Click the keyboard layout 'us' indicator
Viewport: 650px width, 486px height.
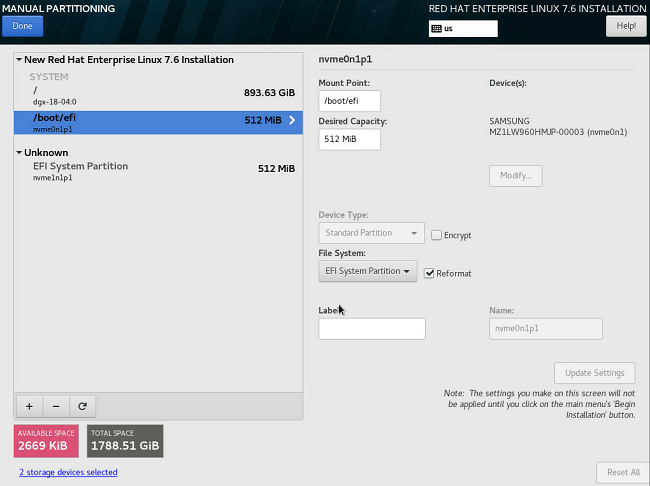[x=463, y=29]
